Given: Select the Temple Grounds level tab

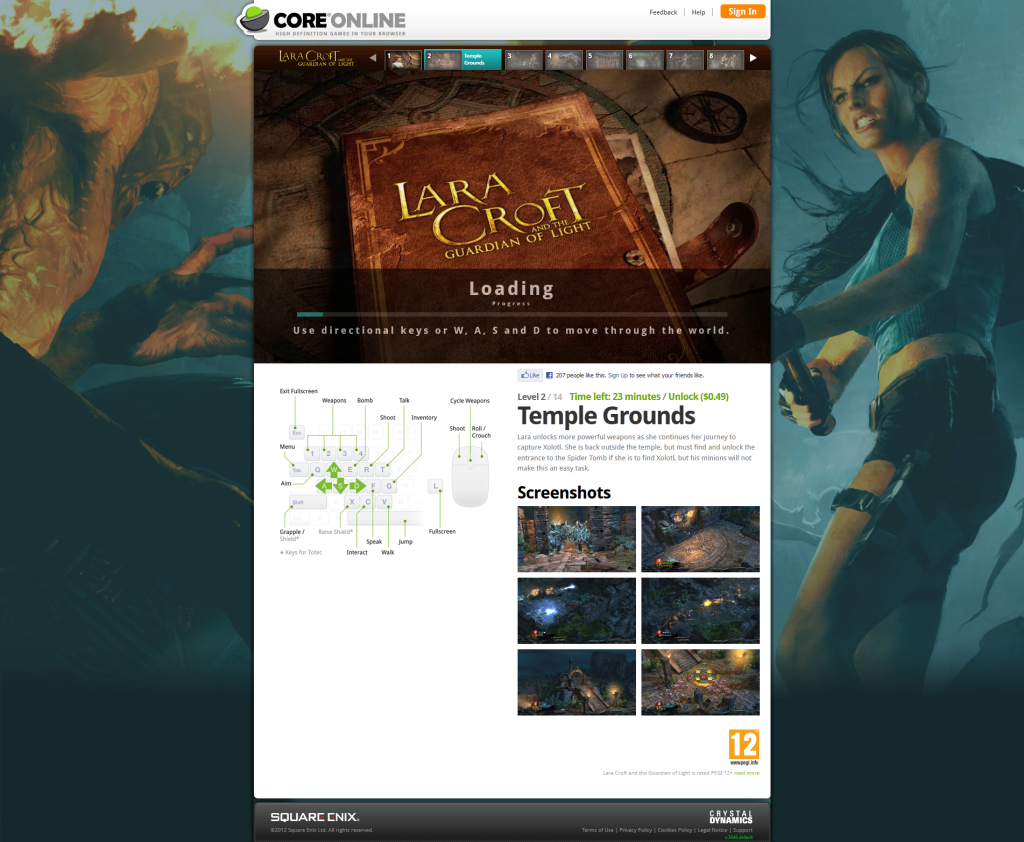Looking at the screenshot, I should click(x=463, y=59).
